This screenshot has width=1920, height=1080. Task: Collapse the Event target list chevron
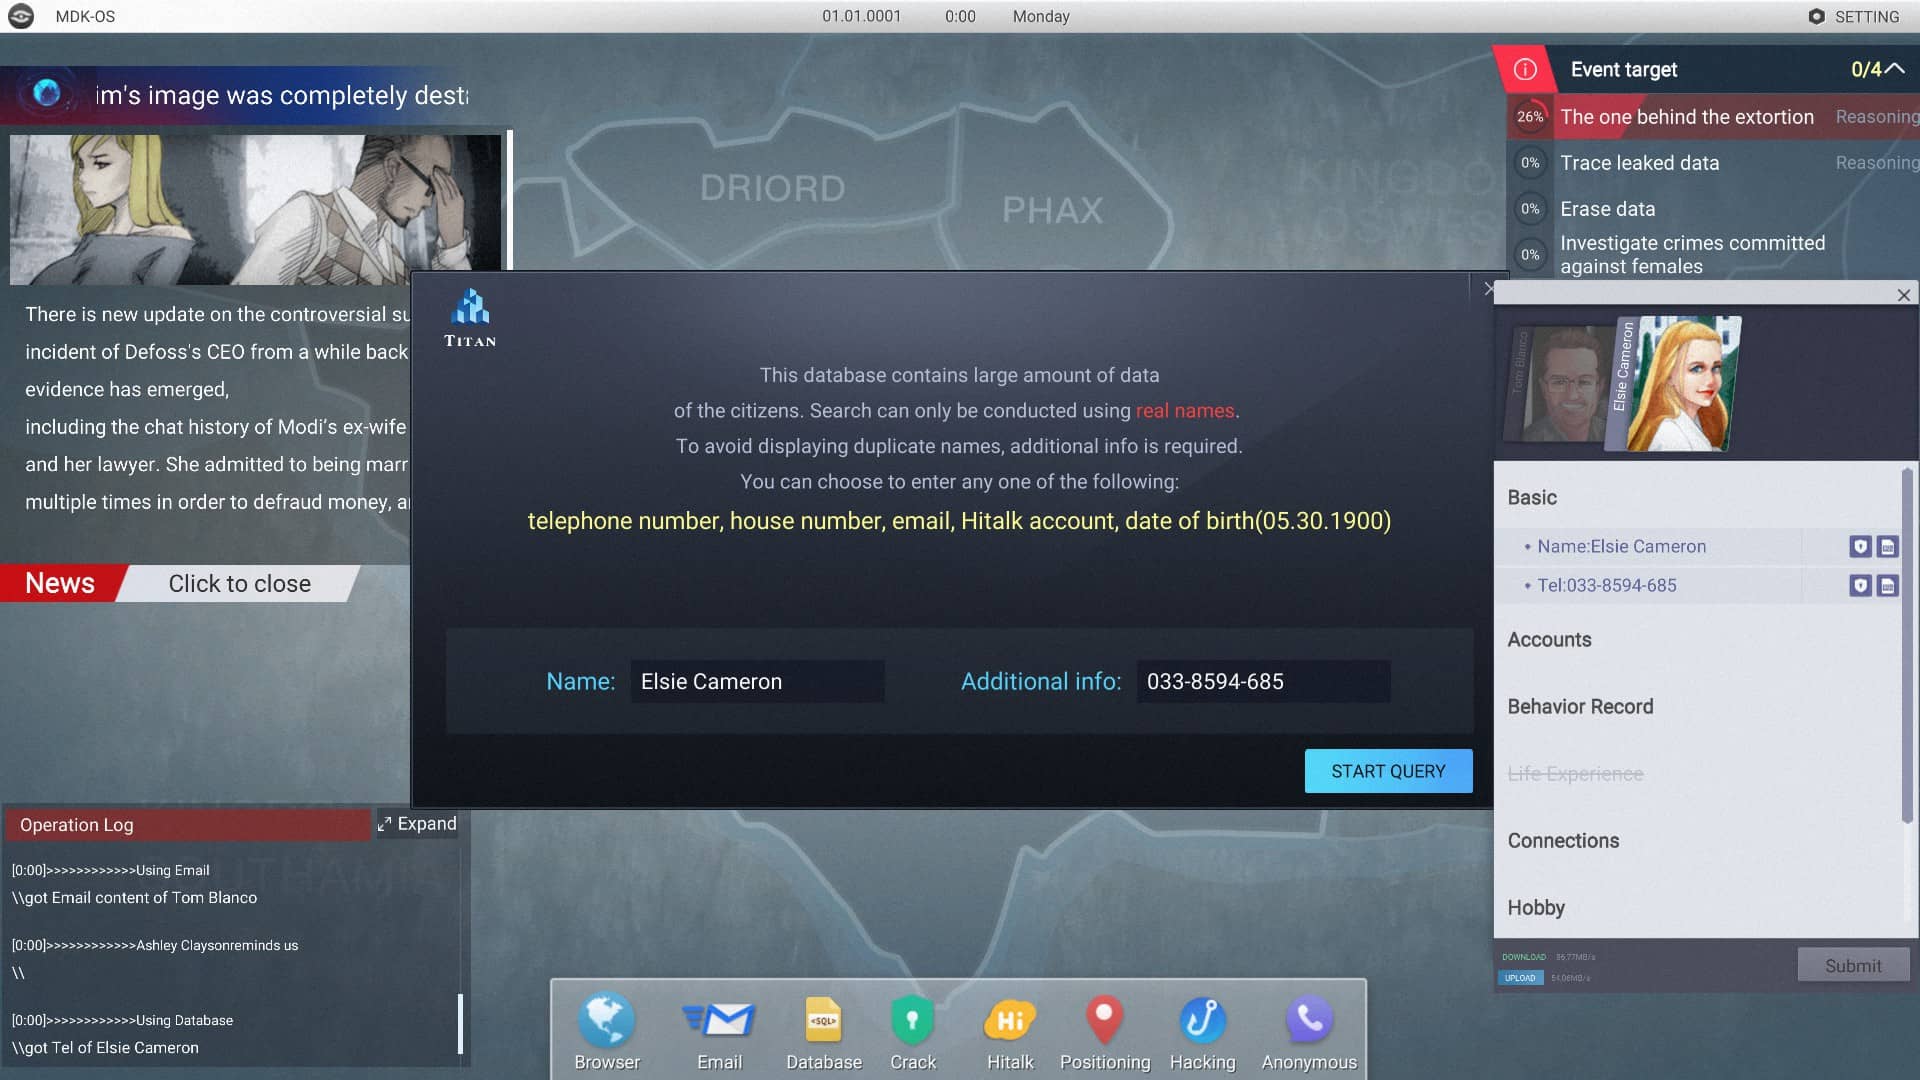pyautogui.click(x=1895, y=69)
